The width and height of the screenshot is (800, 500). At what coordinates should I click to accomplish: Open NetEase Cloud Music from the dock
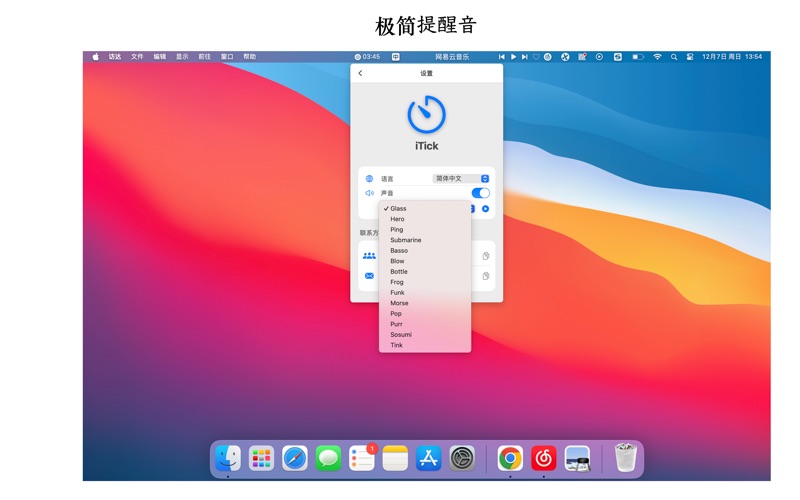pos(544,458)
